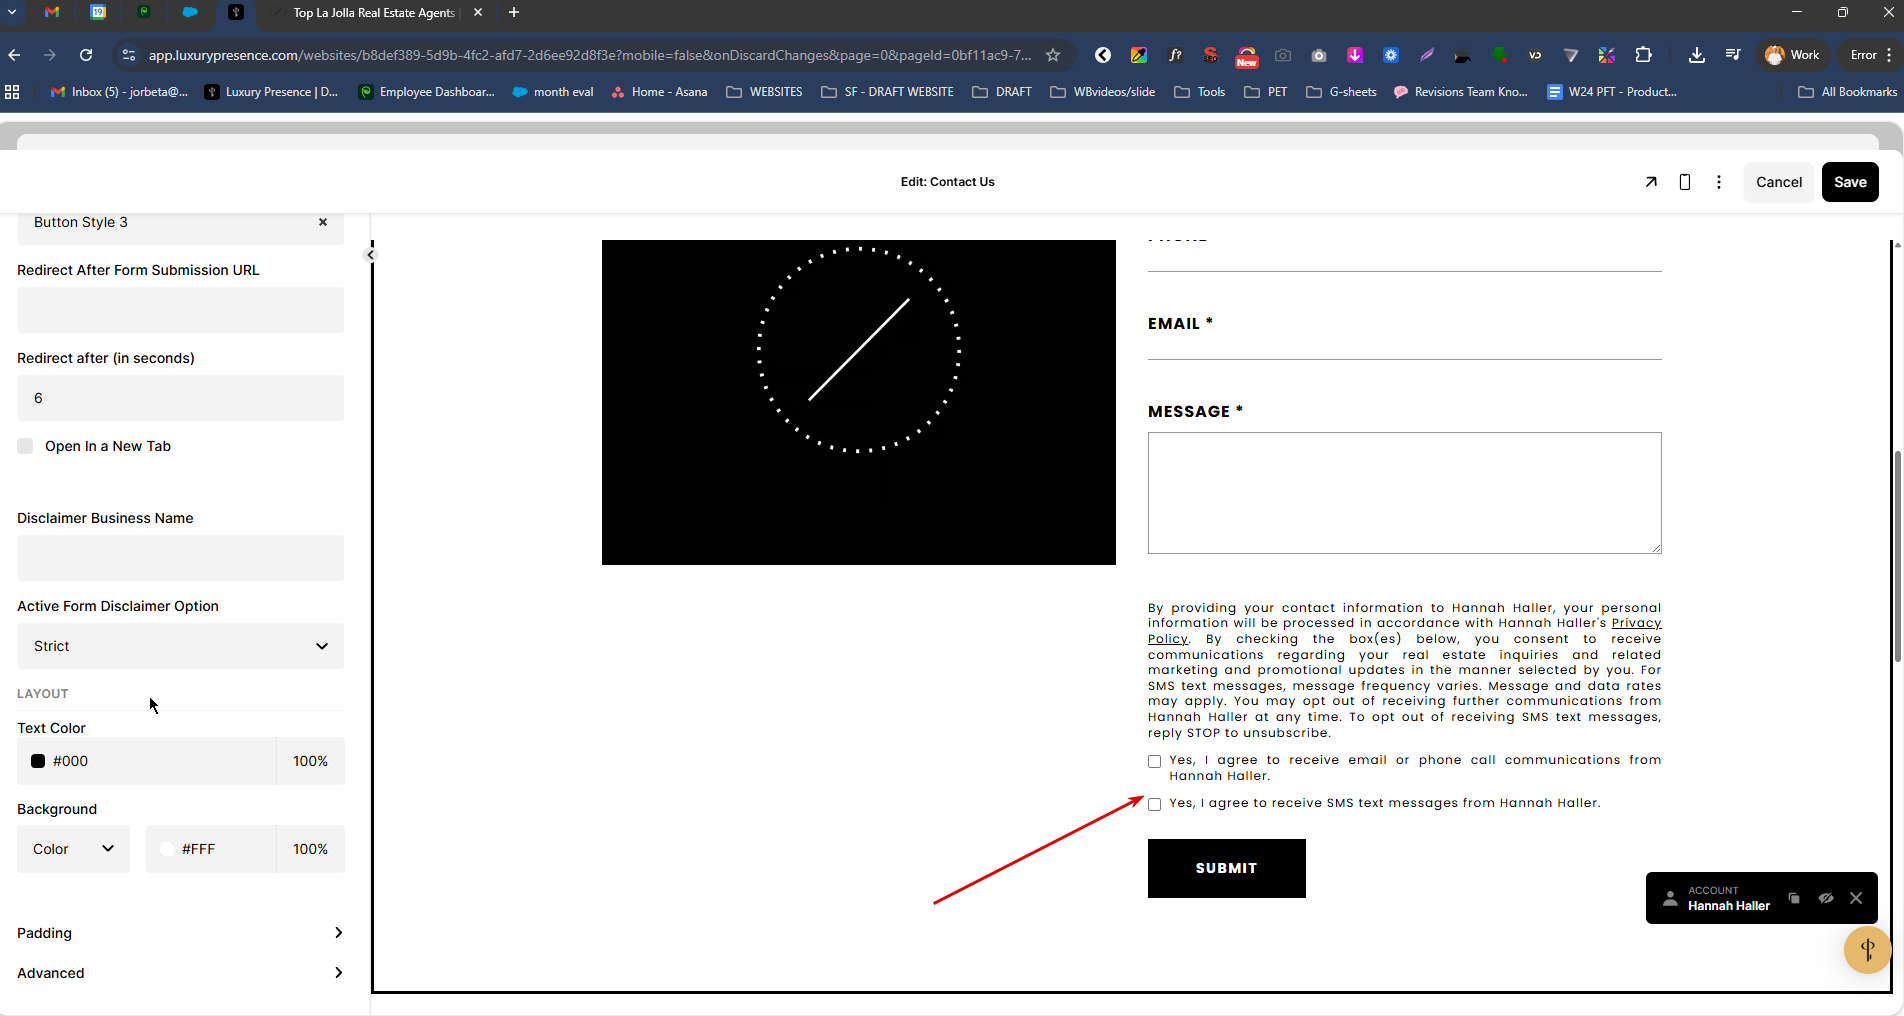Open the Privacy Policy link
The height and width of the screenshot is (1016, 1904).
tap(1636, 623)
